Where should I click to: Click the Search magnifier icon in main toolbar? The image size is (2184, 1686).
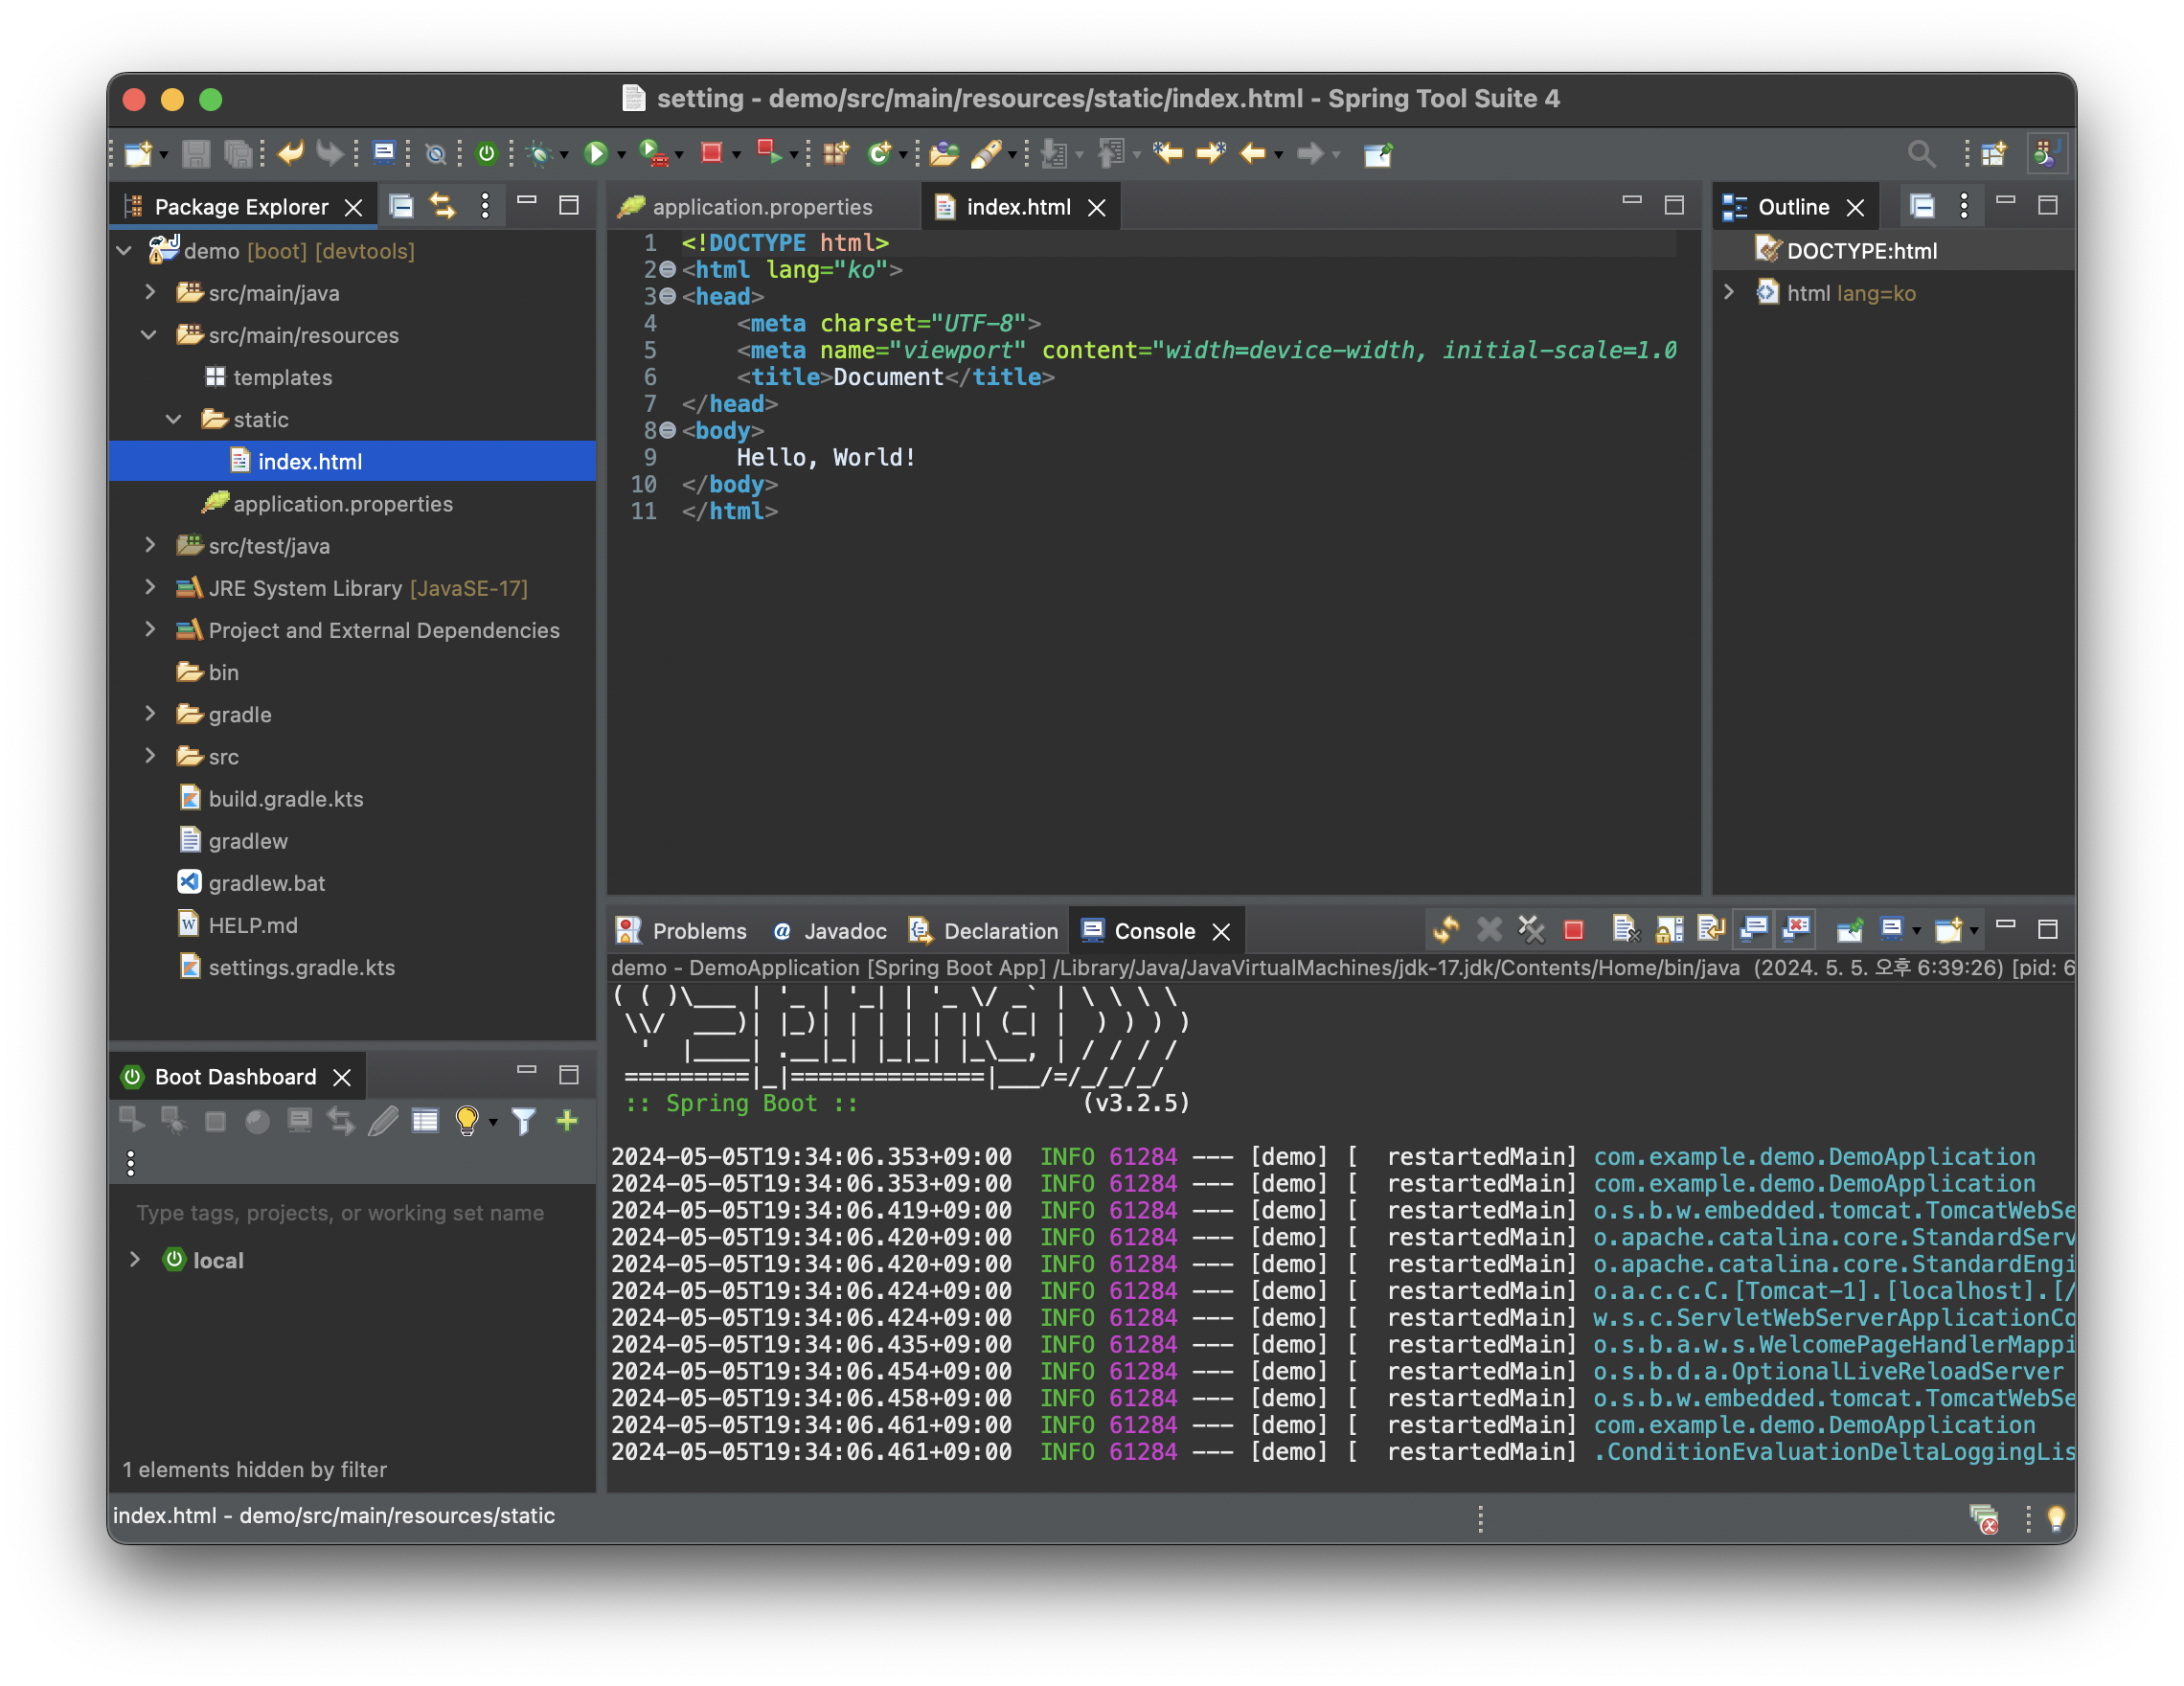[x=1920, y=153]
